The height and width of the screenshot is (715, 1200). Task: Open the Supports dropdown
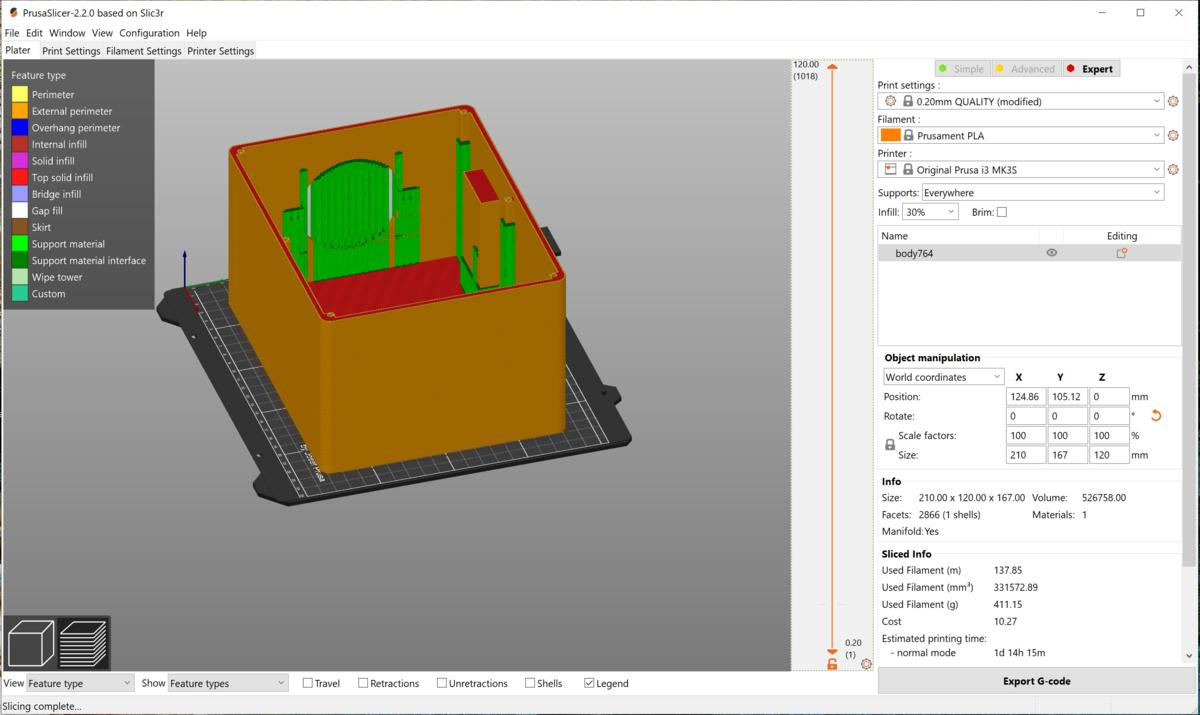coord(1042,192)
